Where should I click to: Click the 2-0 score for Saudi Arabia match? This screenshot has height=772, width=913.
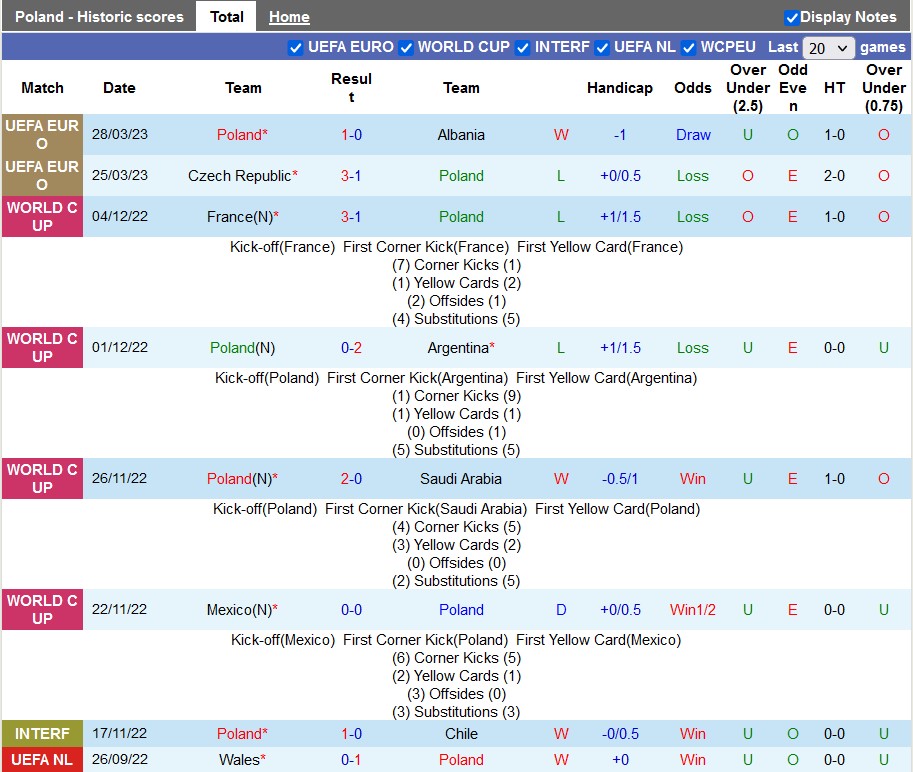coord(351,479)
